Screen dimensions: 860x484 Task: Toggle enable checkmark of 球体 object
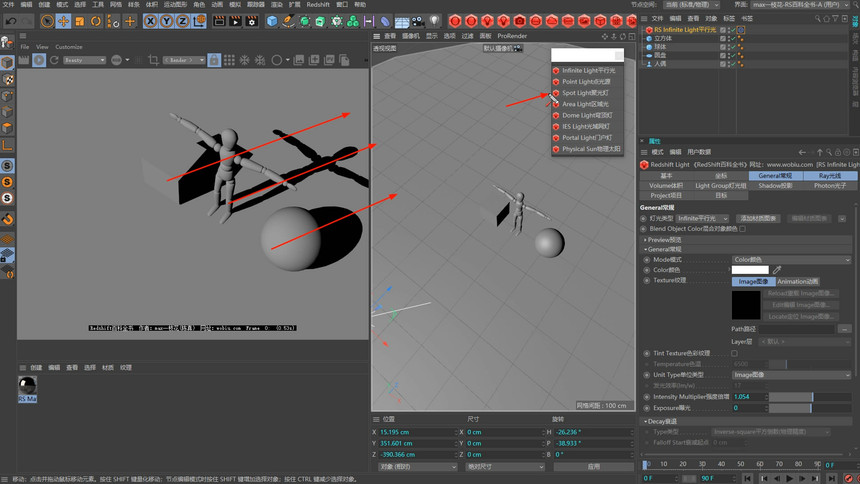[732, 47]
